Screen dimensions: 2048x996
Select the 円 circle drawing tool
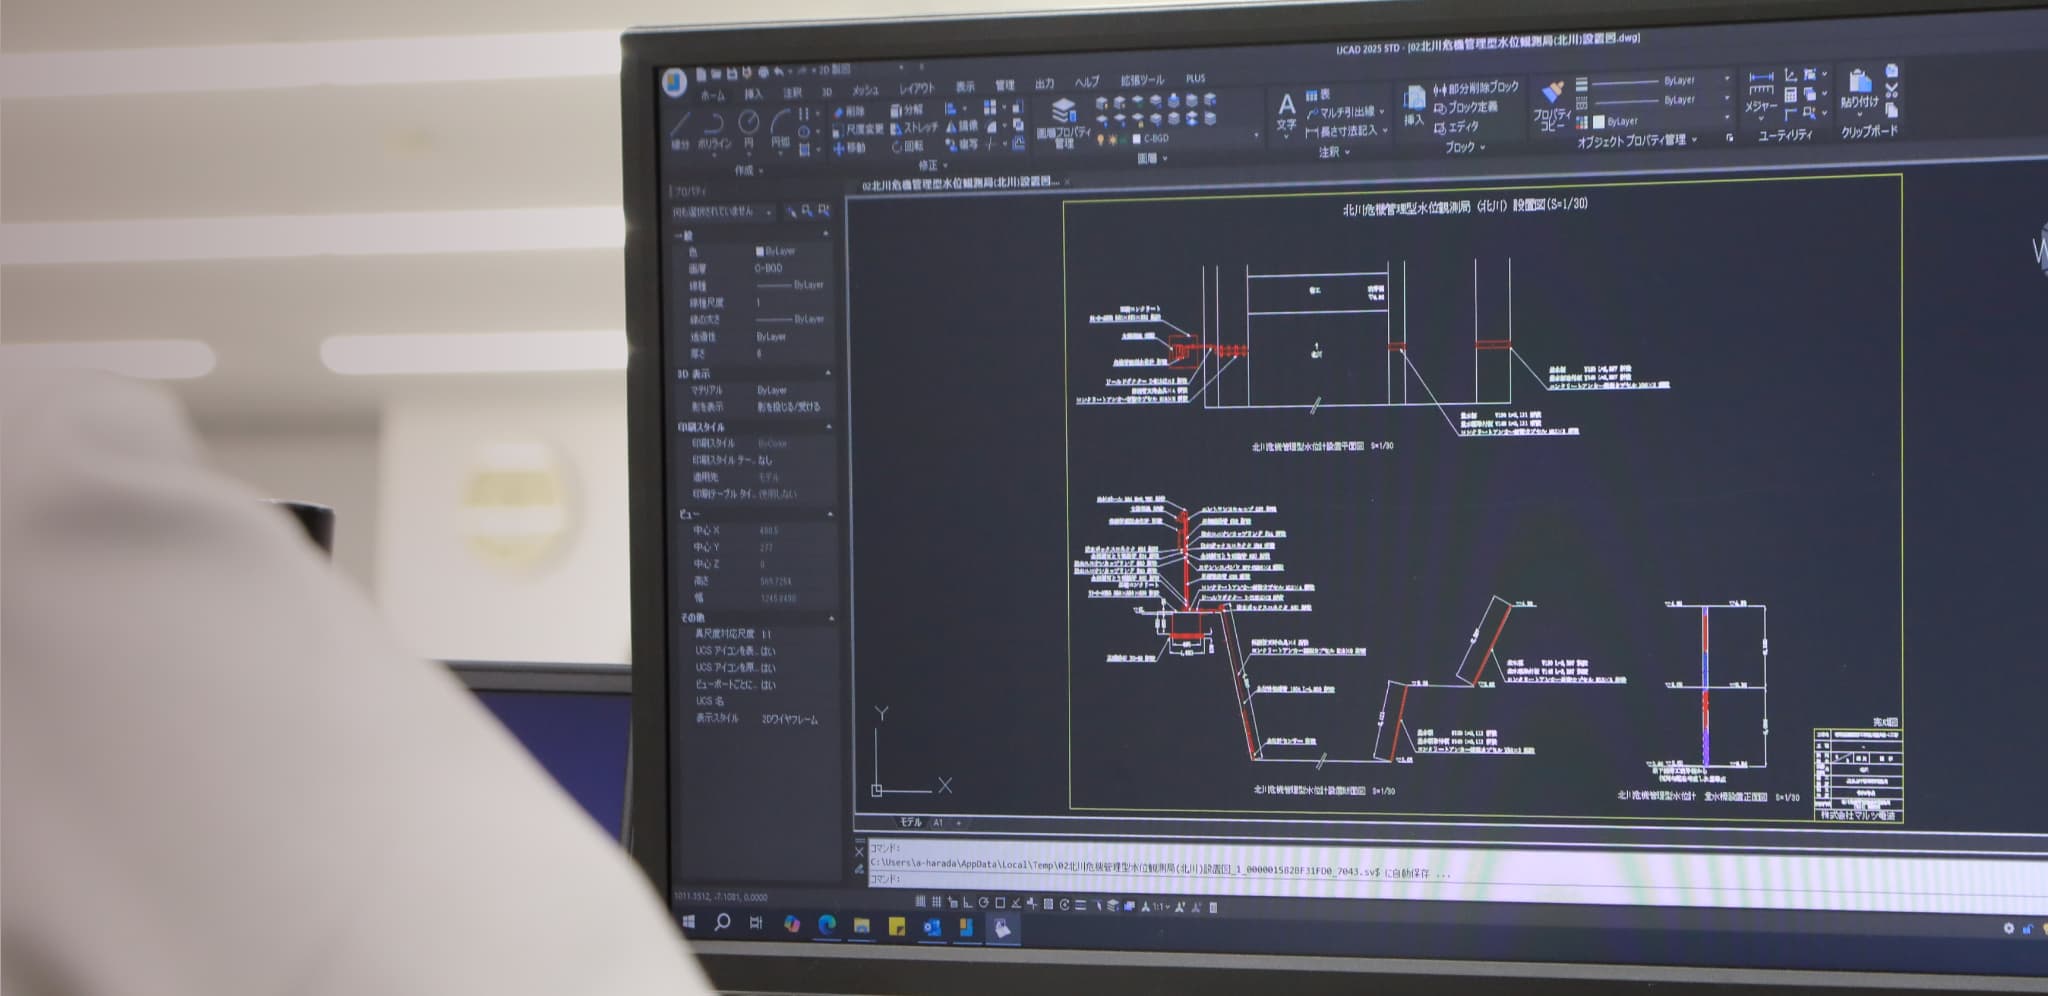point(748,125)
